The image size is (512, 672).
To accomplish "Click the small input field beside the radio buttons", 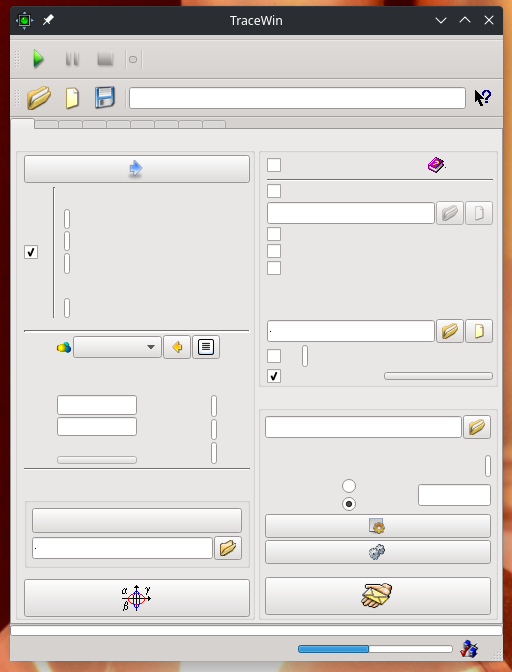I will tap(454, 495).
